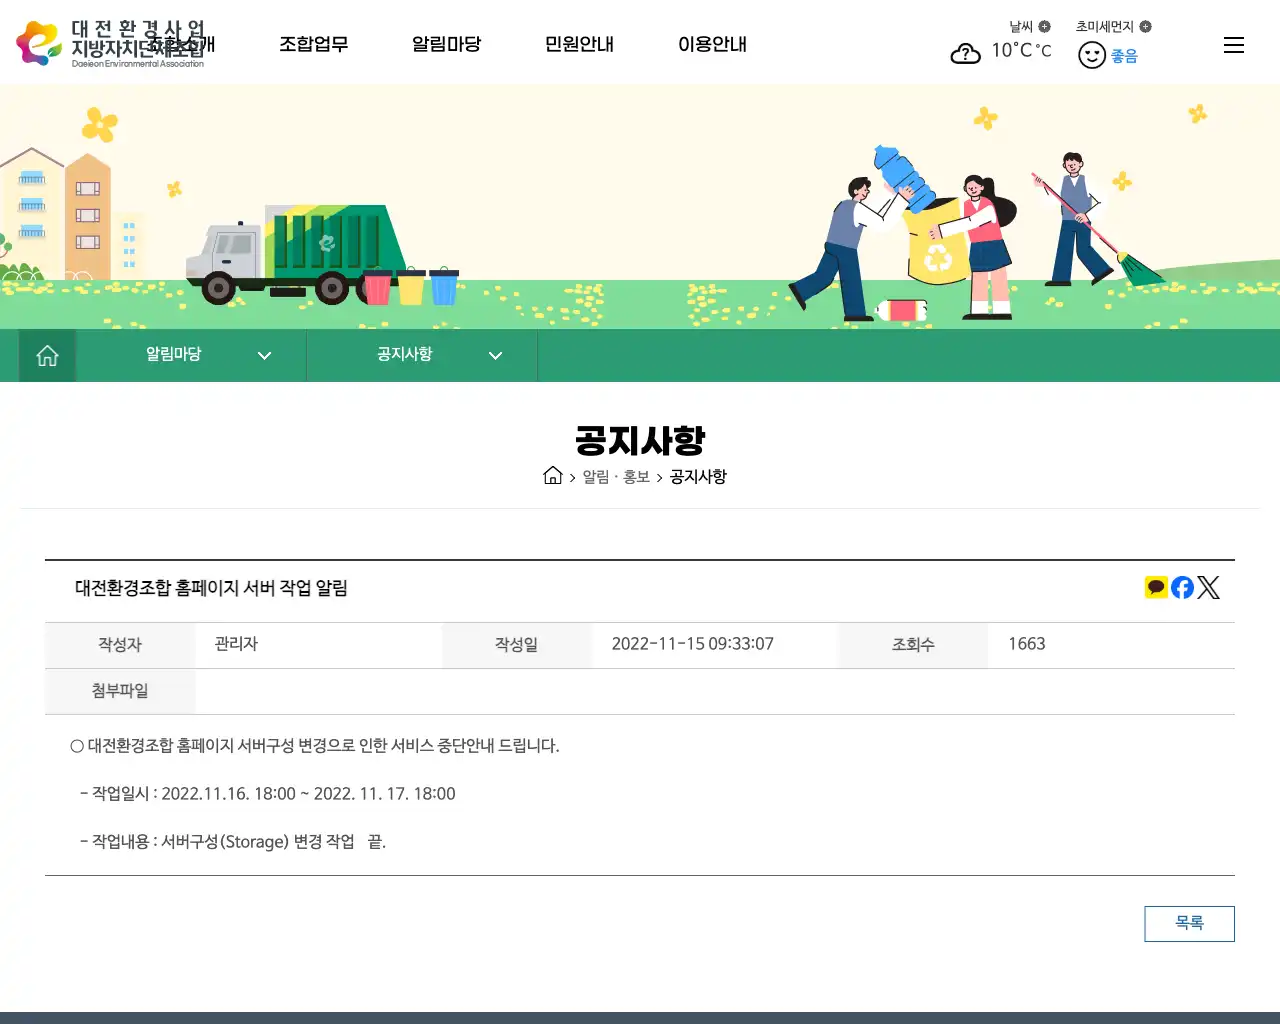Open the 날씨 settings gear
Image resolution: width=1280 pixels, height=1024 pixels.
[1043, 26]
